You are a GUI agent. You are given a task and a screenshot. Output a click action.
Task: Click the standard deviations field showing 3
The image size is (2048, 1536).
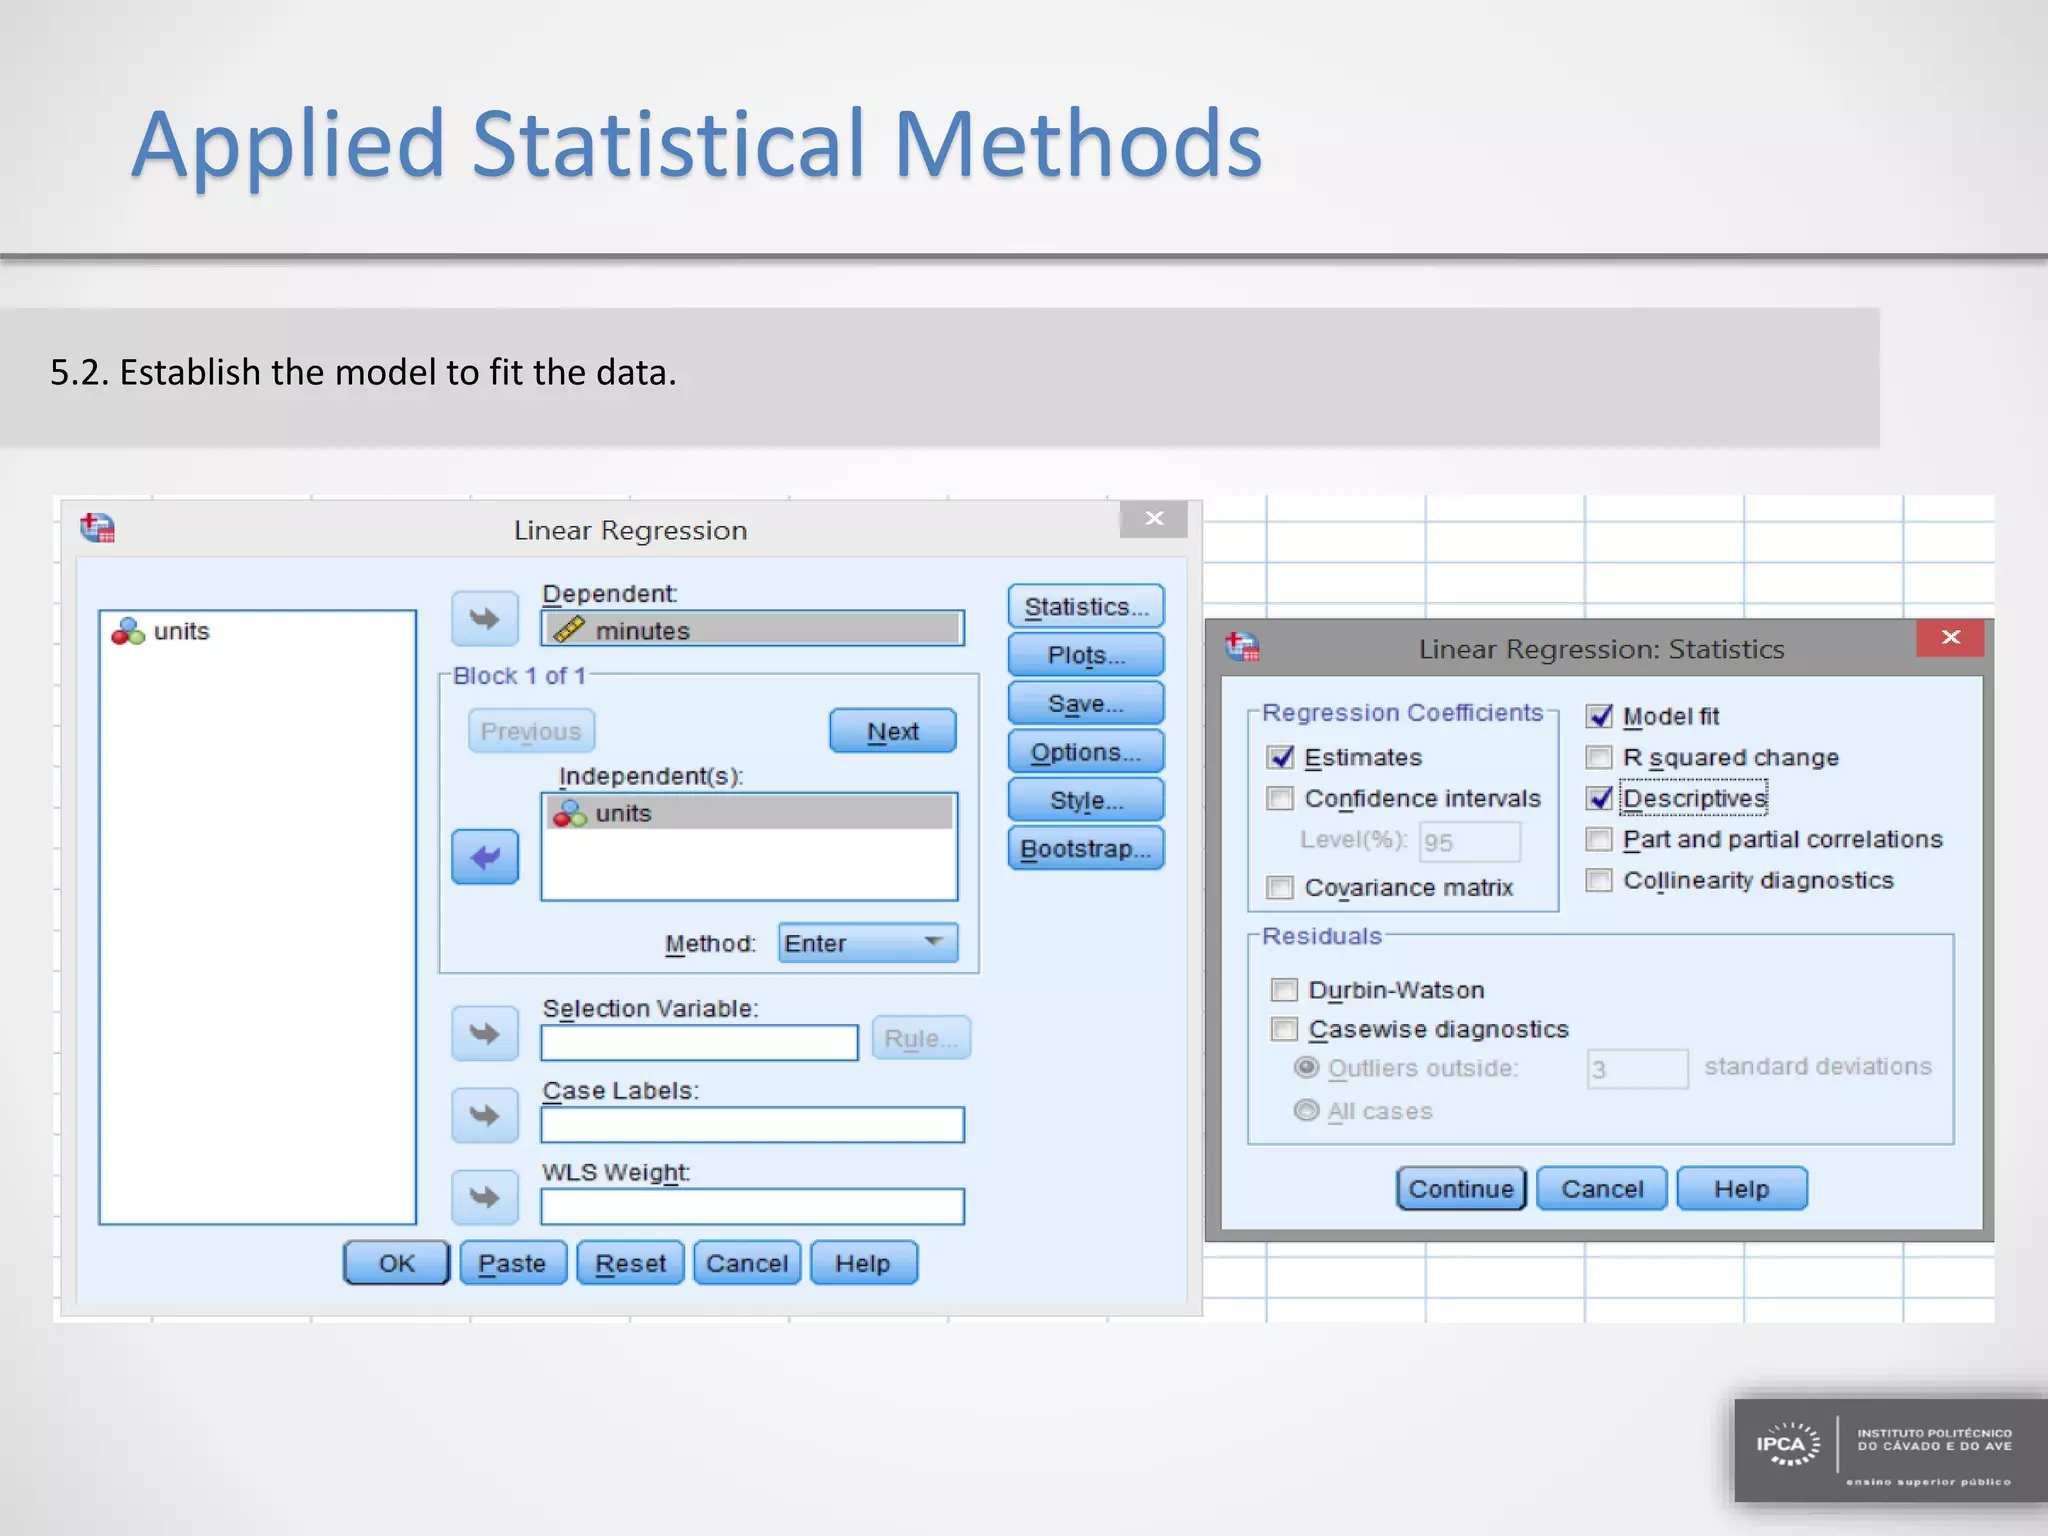[1637, 1069]
